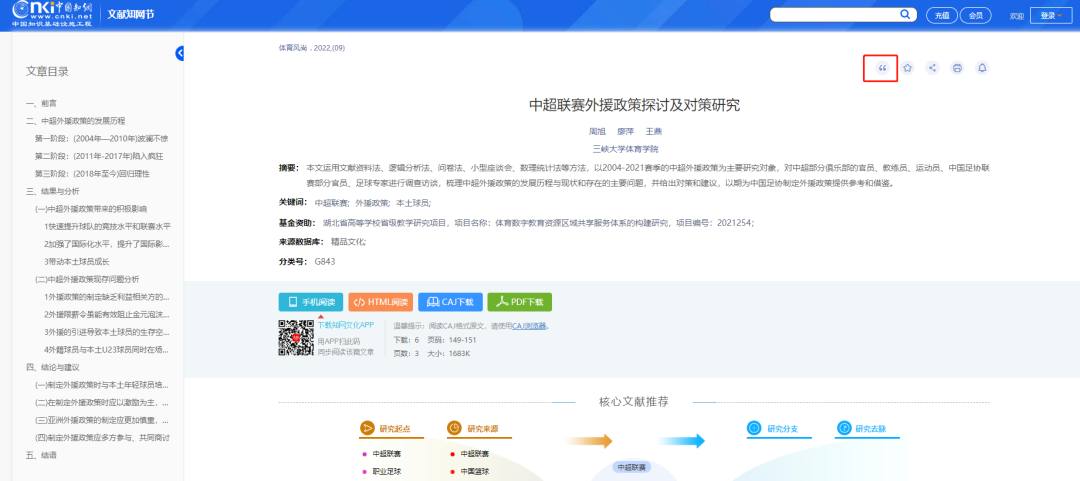Click in the header search box
The width and height of the screenshot is (1080, 481).
pos(833,14)
